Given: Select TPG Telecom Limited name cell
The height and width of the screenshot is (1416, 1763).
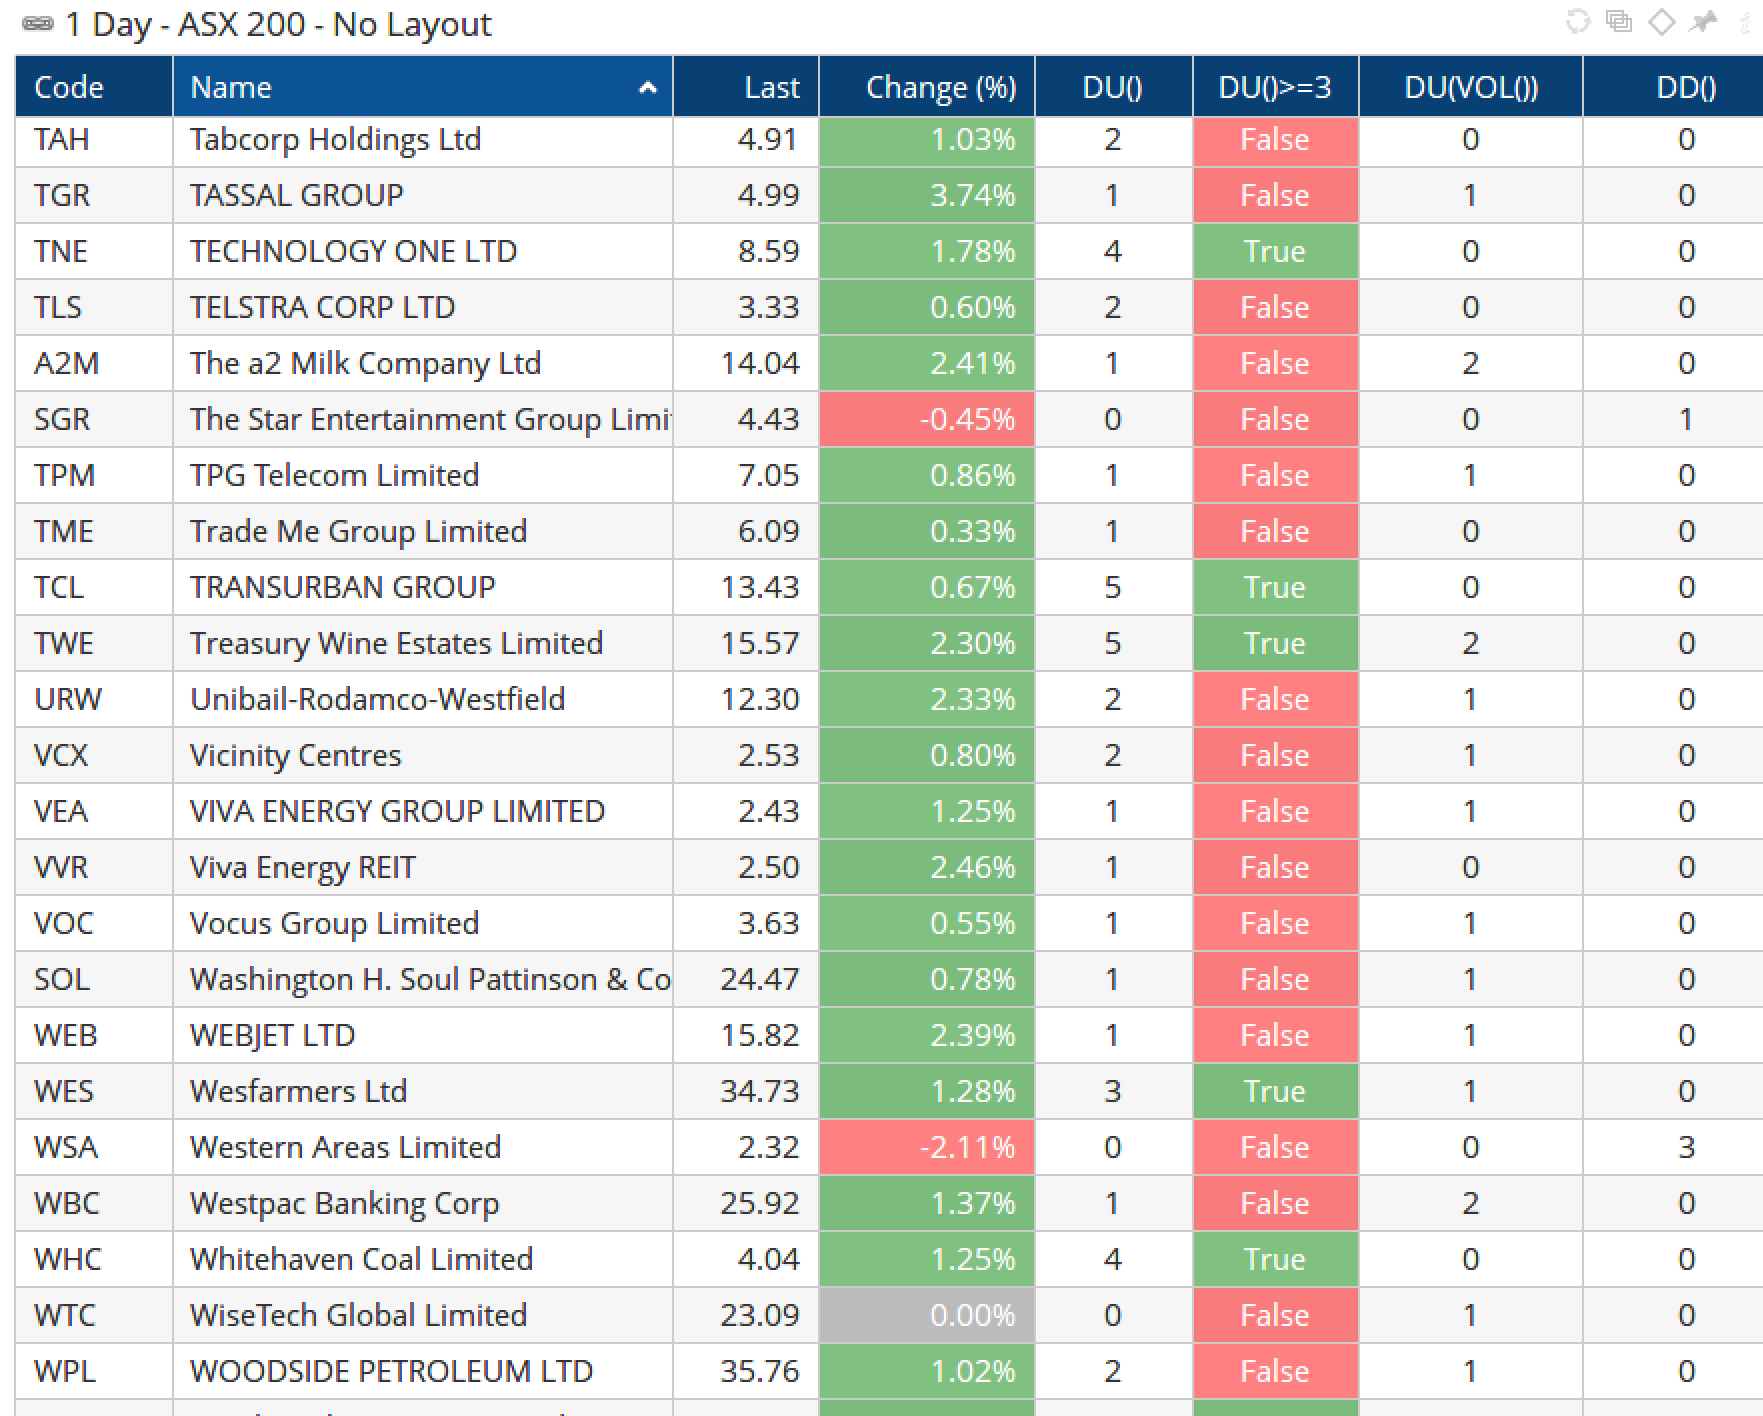Looking at the screenshot, I should tap(423, 475).
